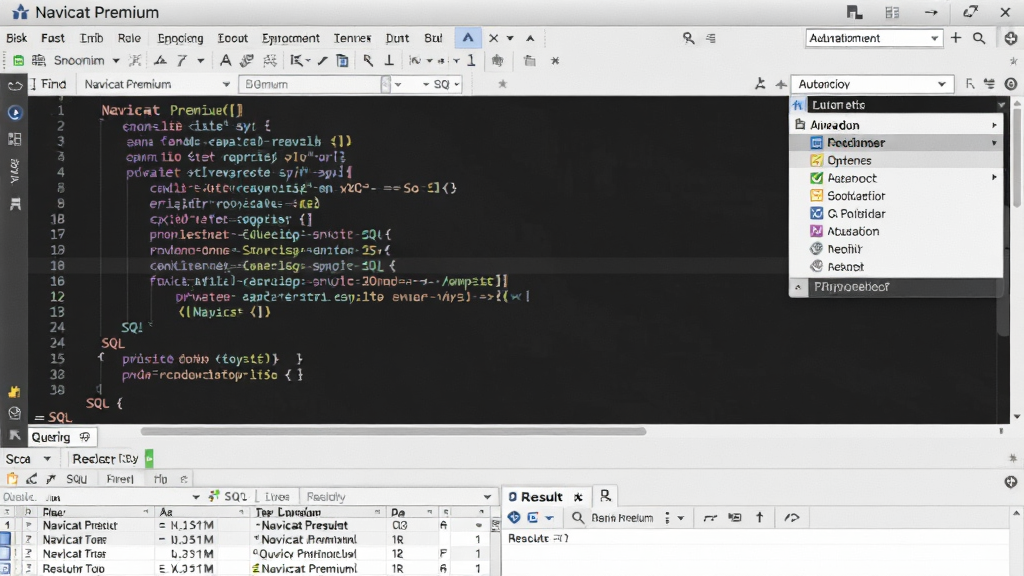1024x576 pixels.
Task: Click the circular play icon in left sidebar
Action: click(x=14, y=113)
